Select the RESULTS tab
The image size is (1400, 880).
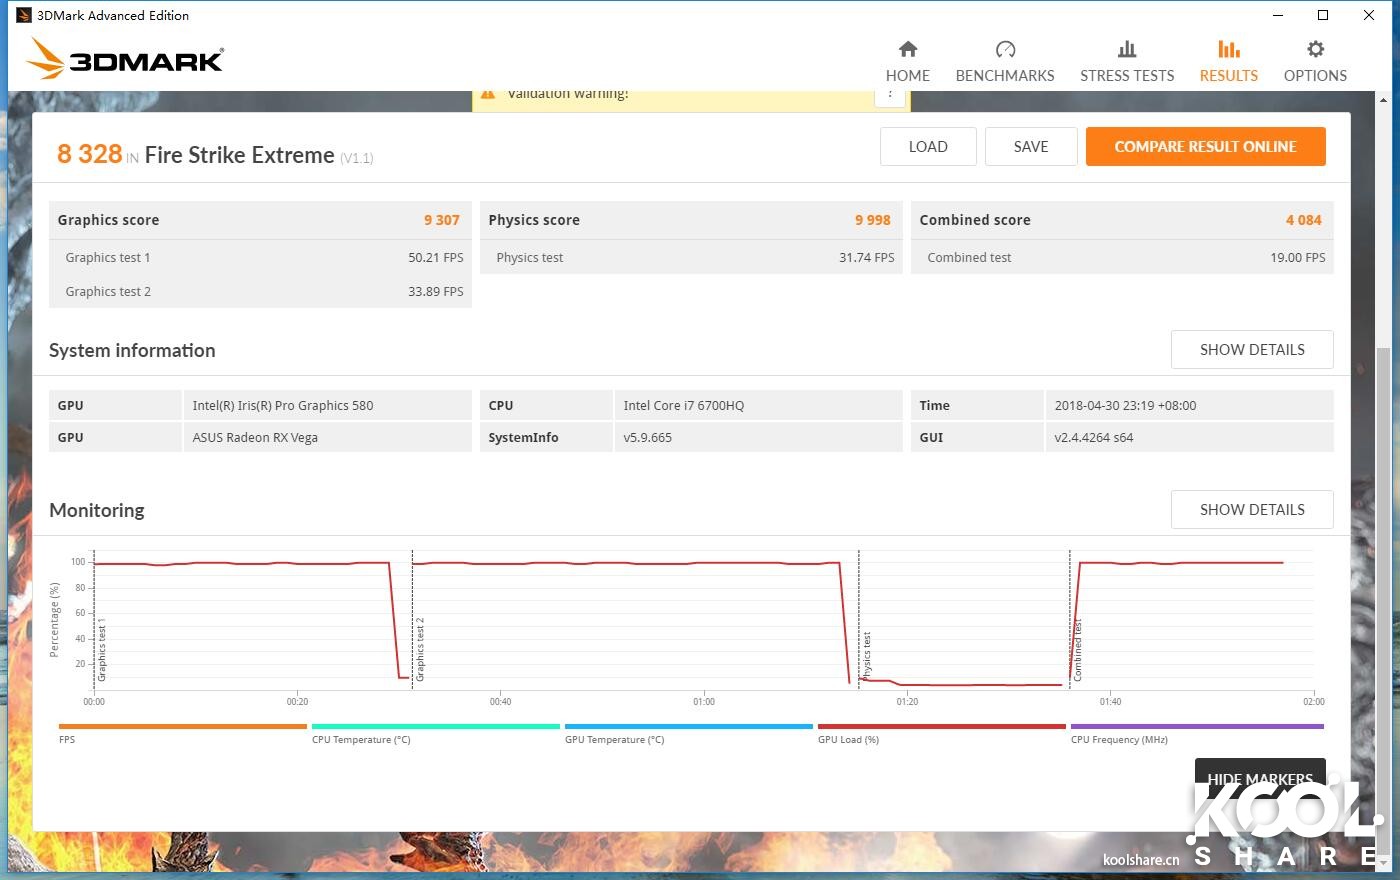(1229, 62)
